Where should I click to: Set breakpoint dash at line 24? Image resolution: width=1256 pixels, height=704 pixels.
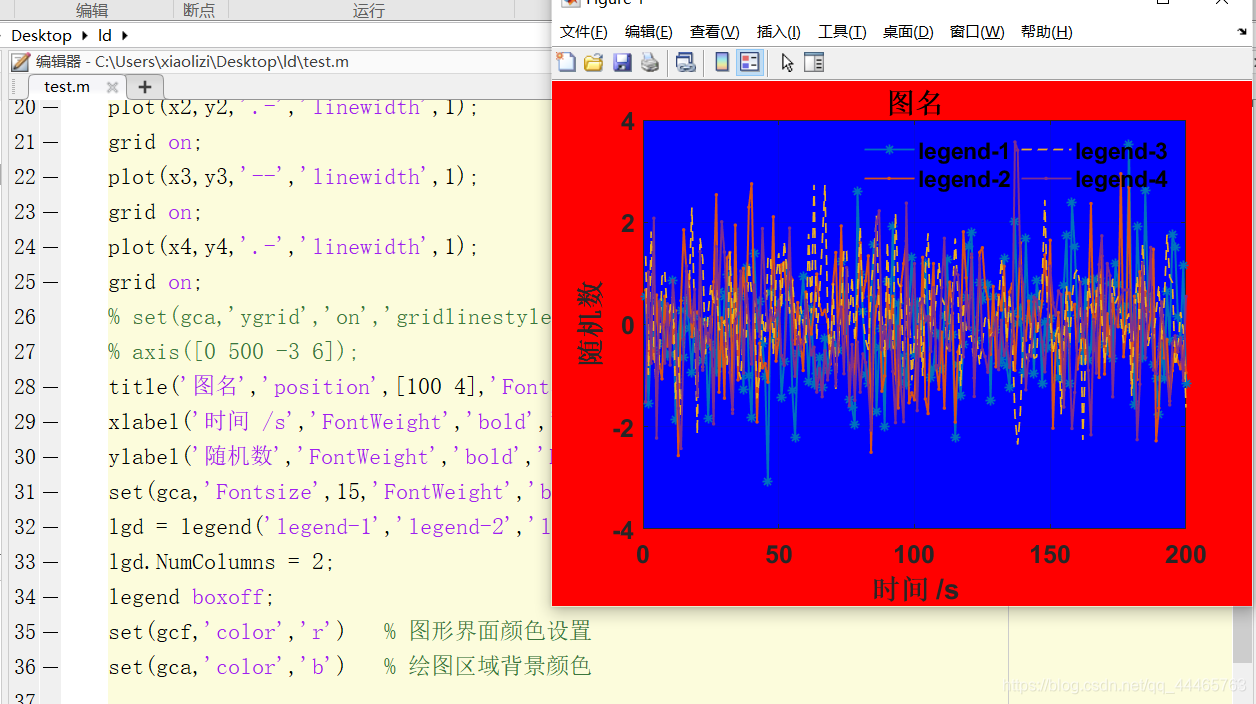tap(50, 247)
